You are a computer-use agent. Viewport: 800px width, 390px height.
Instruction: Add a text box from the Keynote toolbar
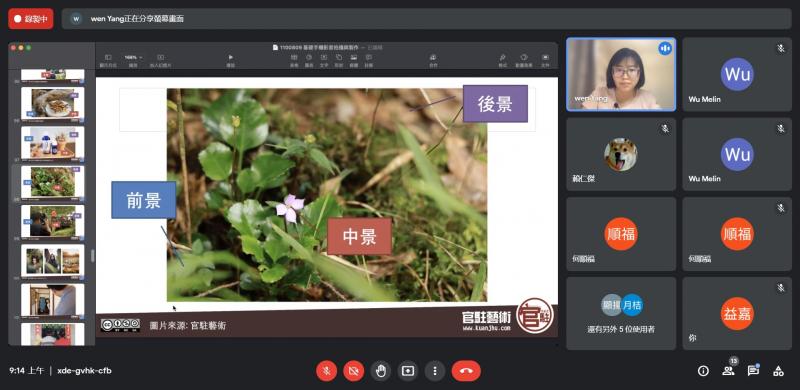pyautogui.click(x=323, y=60)
